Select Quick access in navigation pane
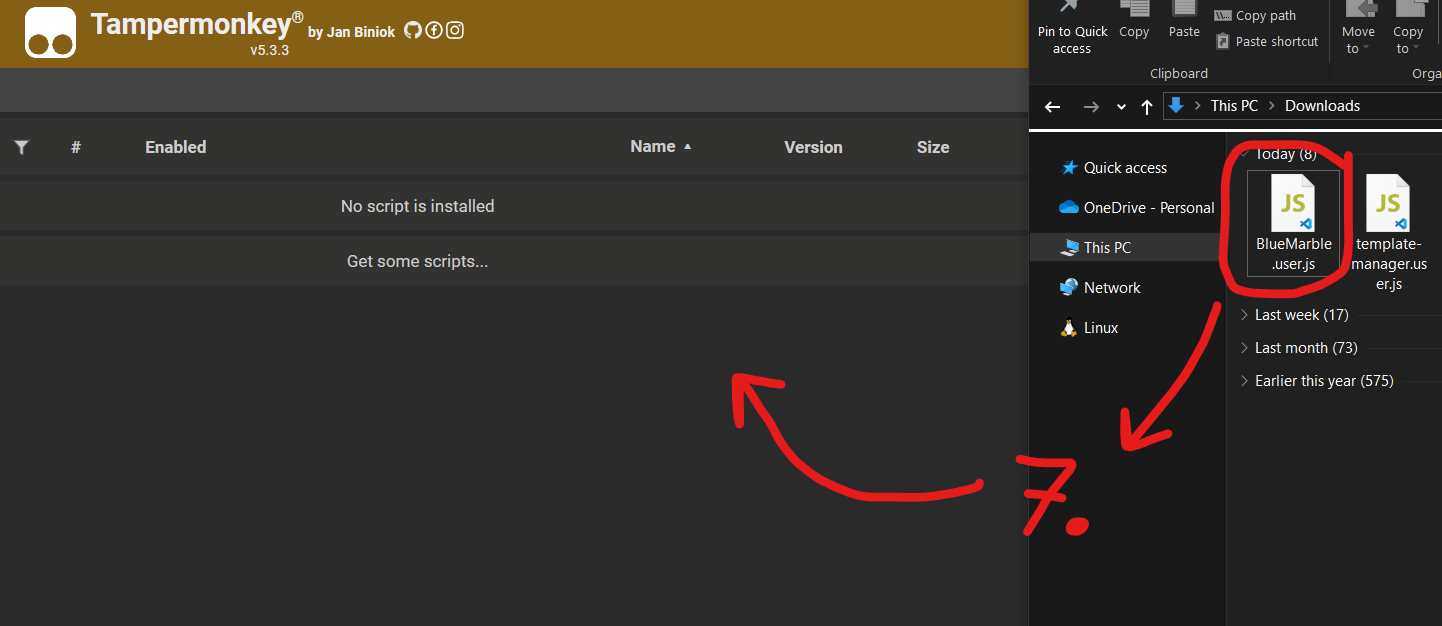Viewport: 1442px width, 626px height. [1125, 168]
